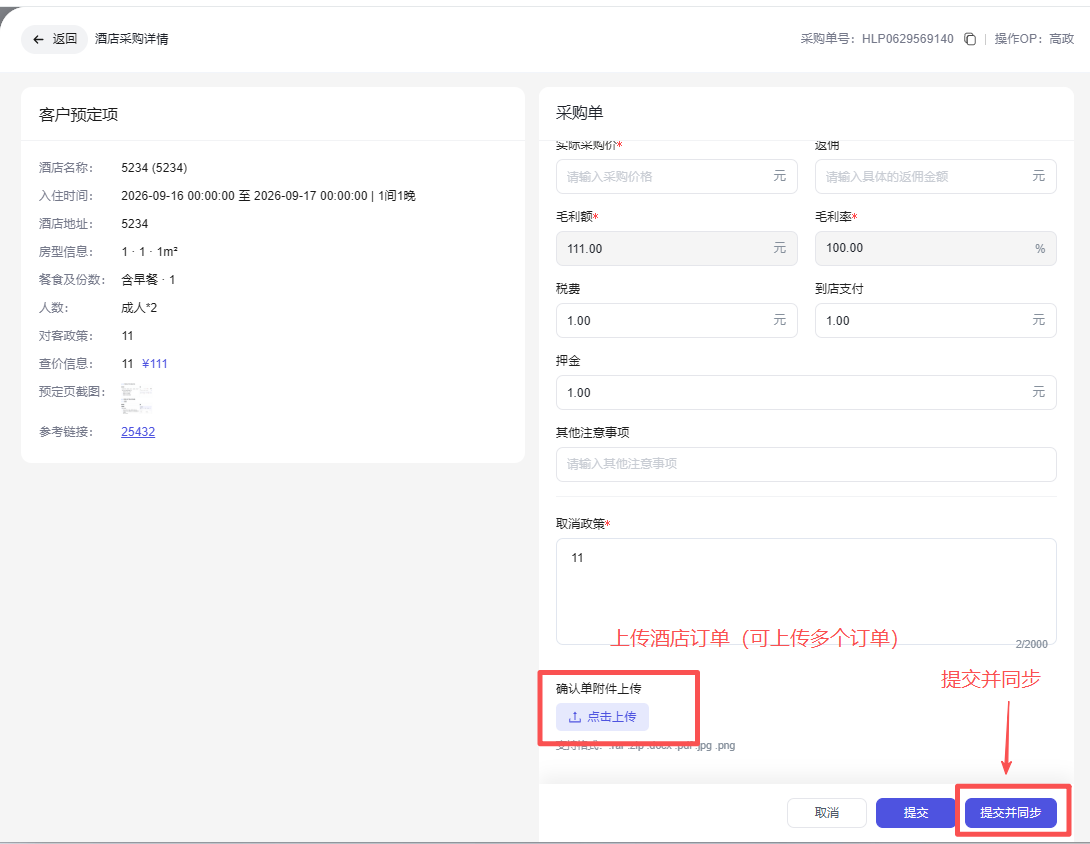Image resolution: width=1090 pixels, height=844 pixels.
Task: Click hotel name value 5234 (5234)
Action: [x=154, y=168]
